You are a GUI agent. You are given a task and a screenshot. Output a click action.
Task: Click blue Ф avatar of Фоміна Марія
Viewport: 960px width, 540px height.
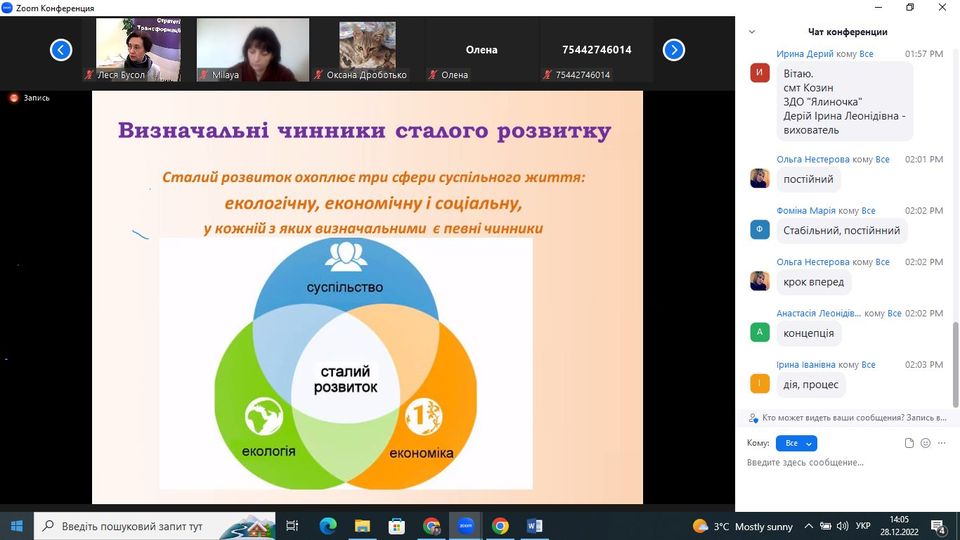point(760,230)
